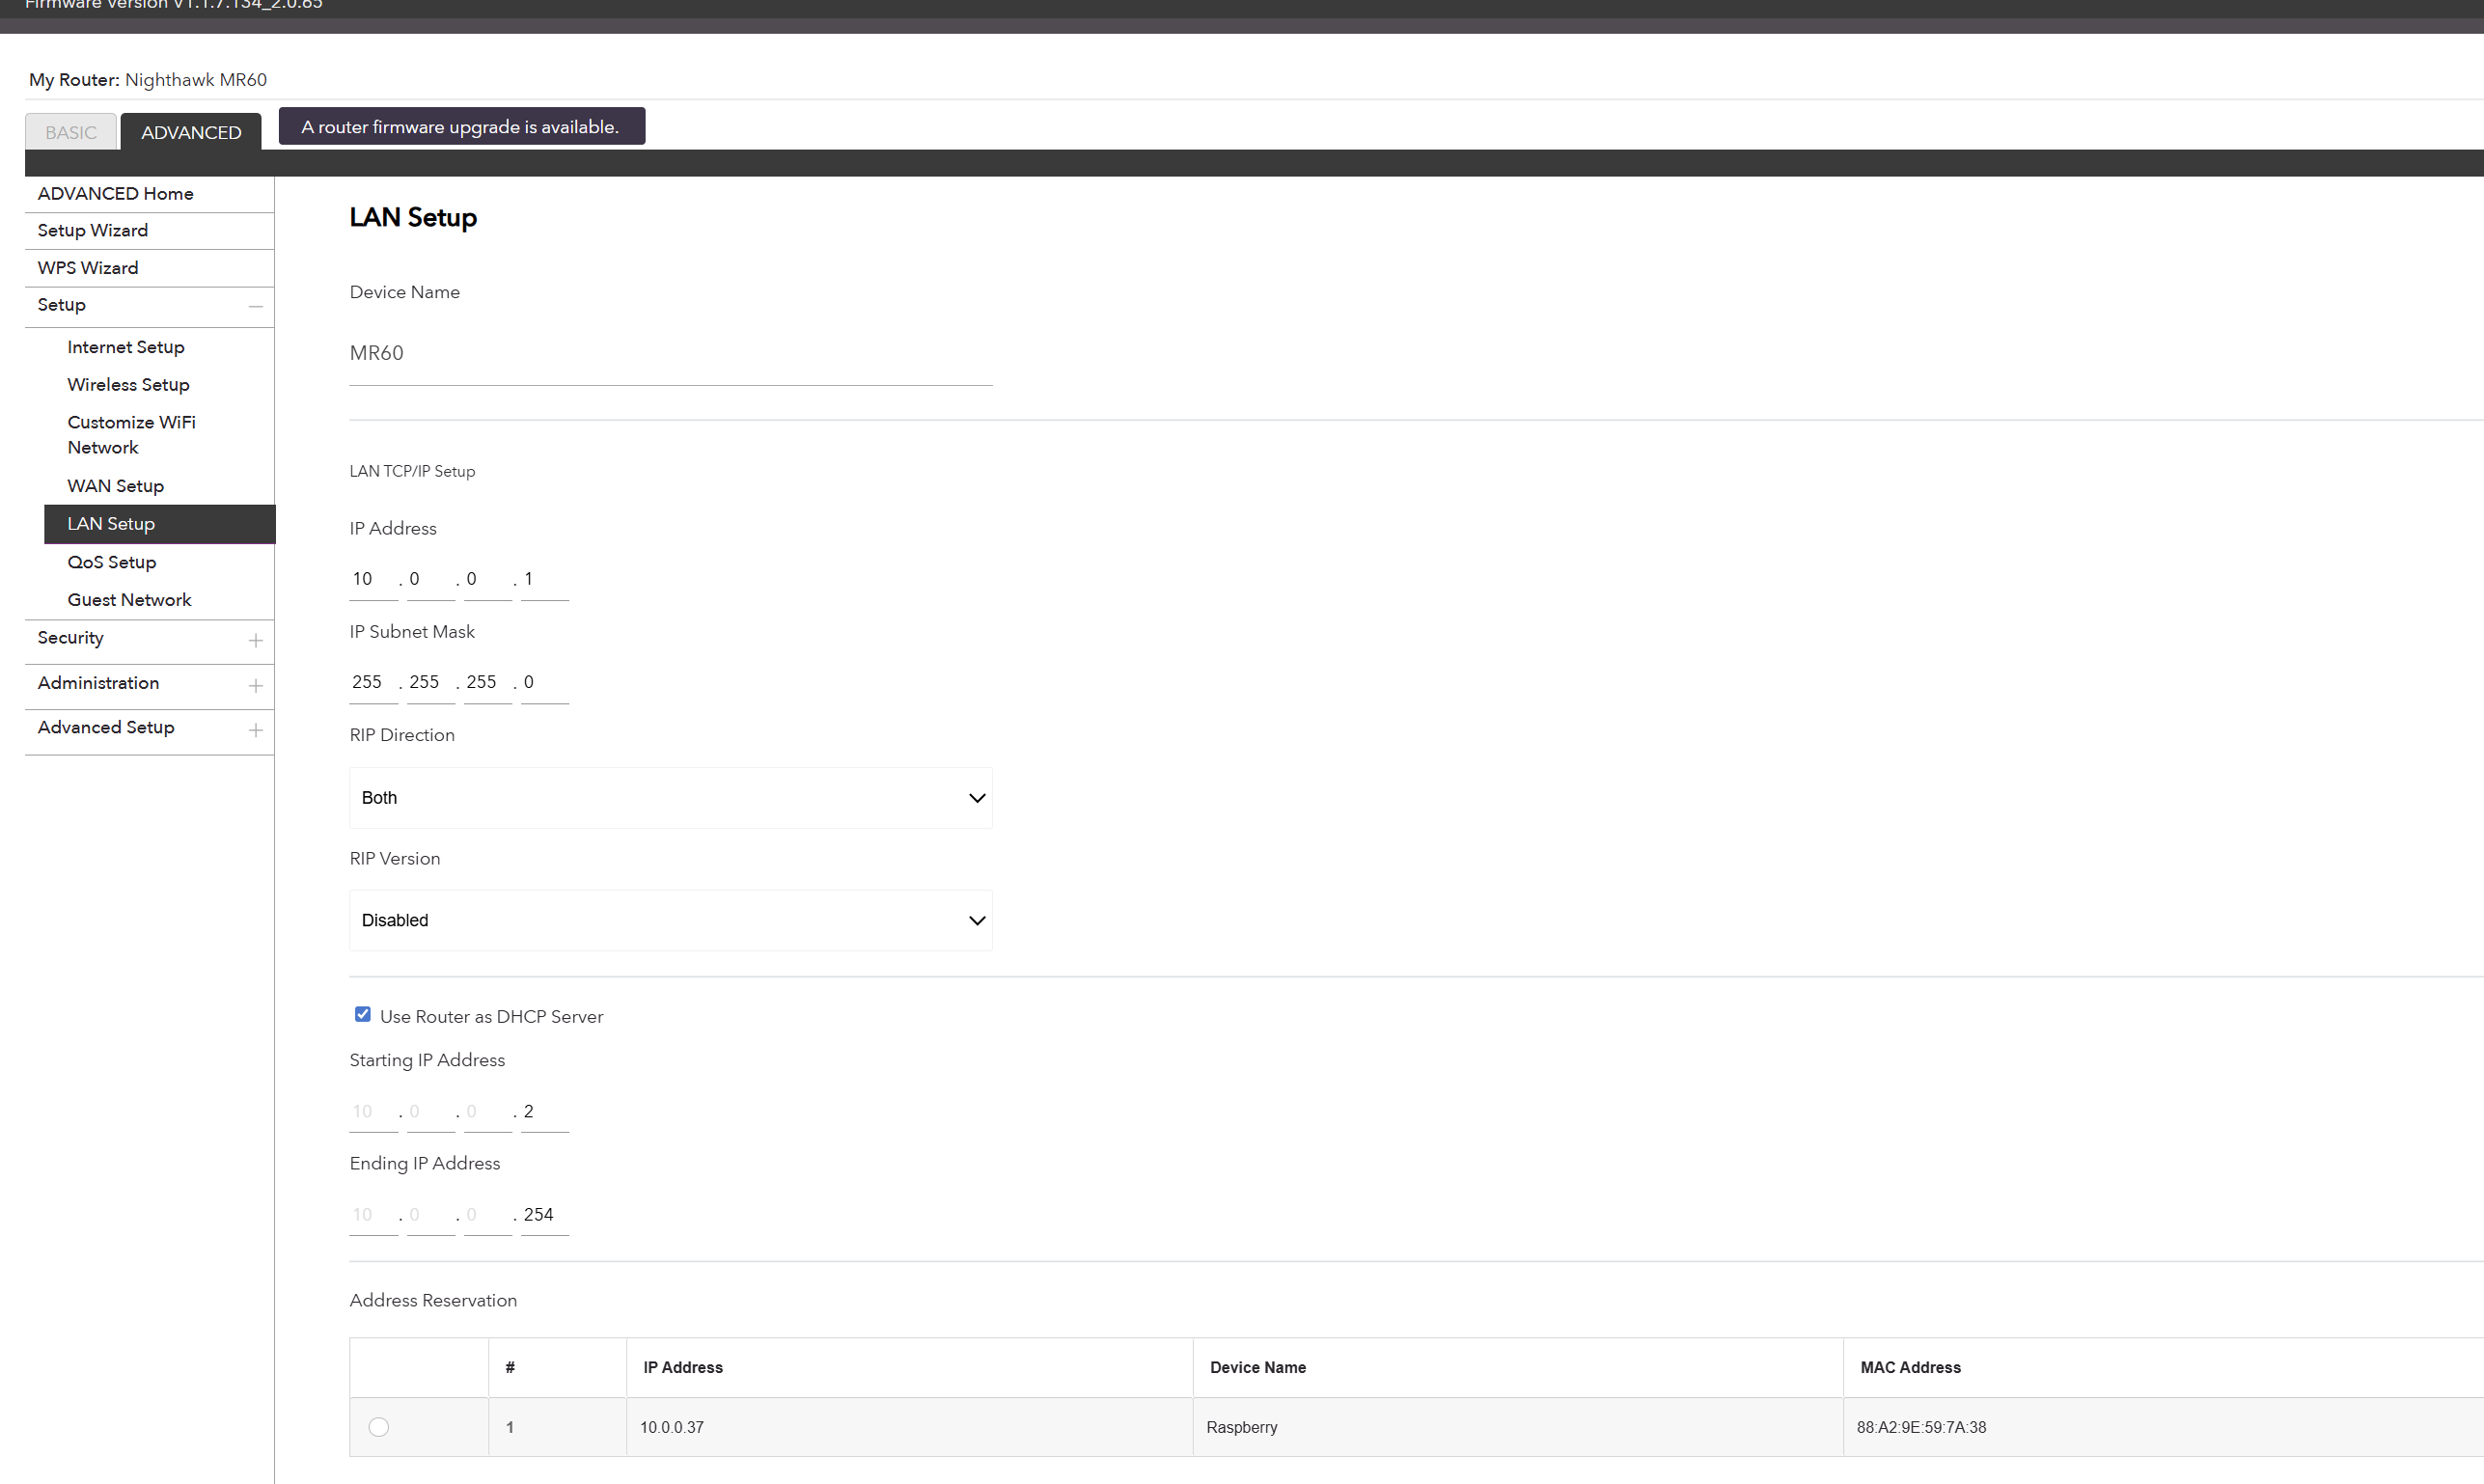Viewport: 2484px width, 1484px height.
Task: Open Internet Setup page
Action: pos(126,347)
